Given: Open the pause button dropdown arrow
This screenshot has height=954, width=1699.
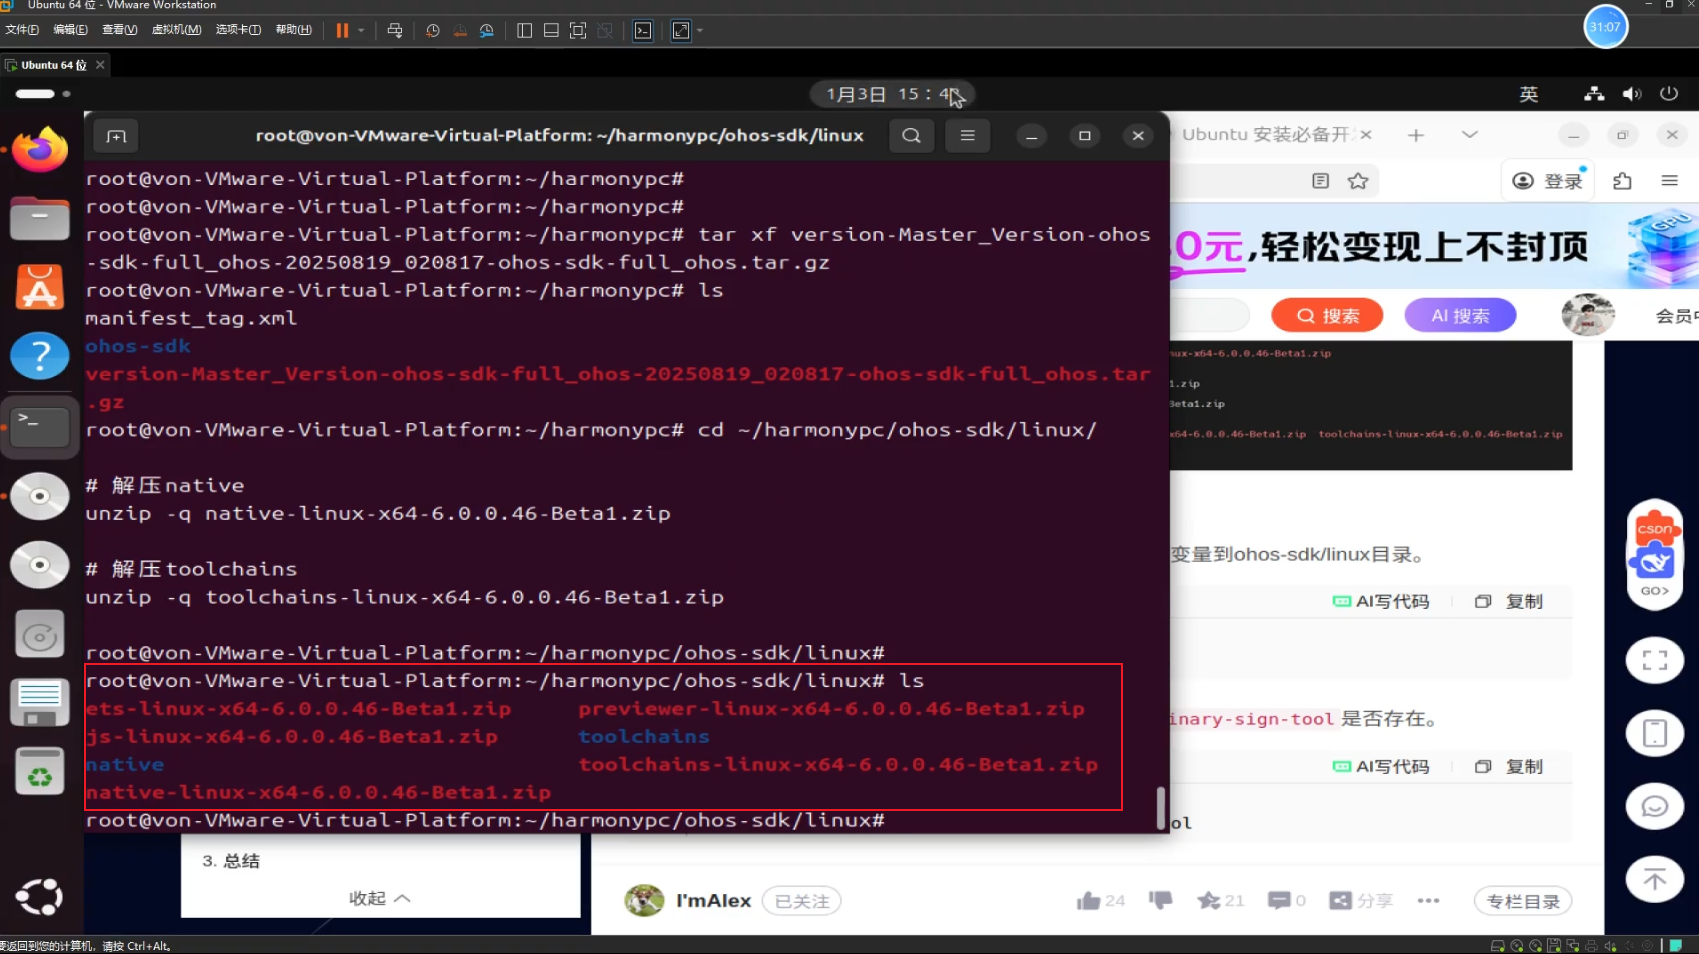Looking at the screenshot, I should [x=361, y=30].
